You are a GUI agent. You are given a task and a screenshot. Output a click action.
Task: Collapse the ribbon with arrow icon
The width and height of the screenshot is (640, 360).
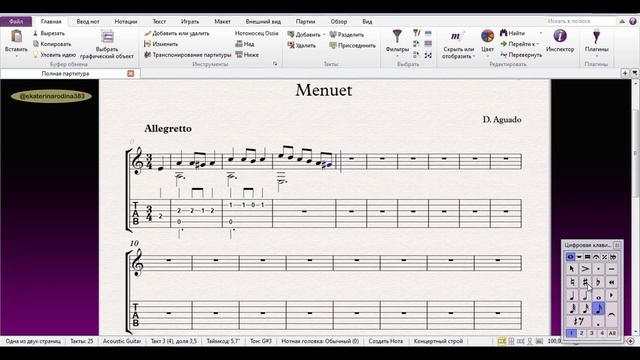(x=622, y=21)
